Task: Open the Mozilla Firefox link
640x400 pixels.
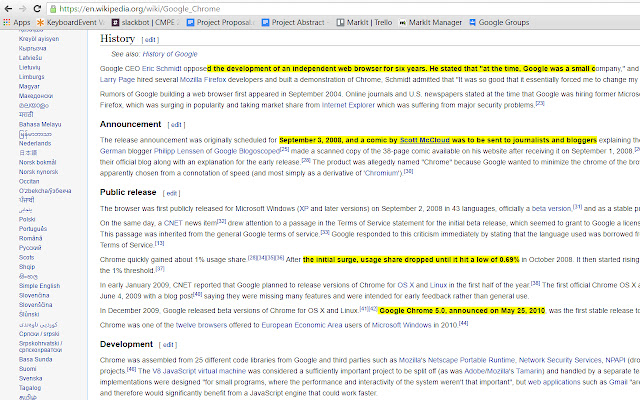Action: (203, 80)
